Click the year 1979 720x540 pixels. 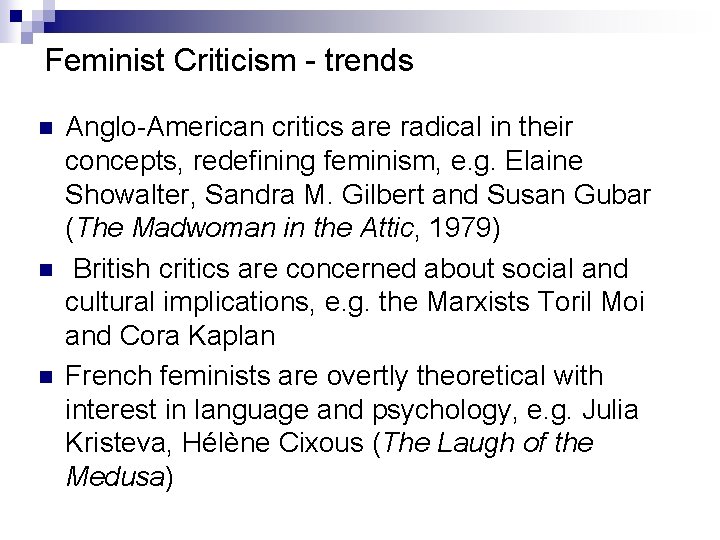coord(459,227)
